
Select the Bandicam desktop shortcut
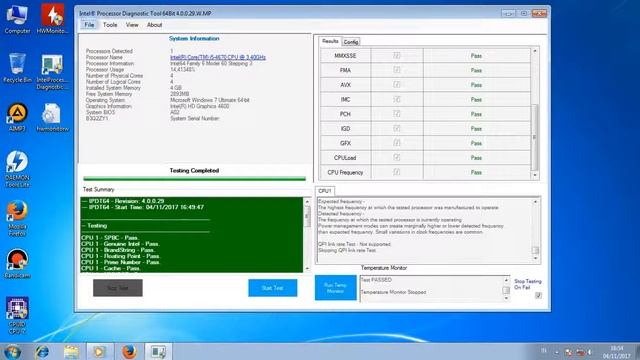[17, 264]
